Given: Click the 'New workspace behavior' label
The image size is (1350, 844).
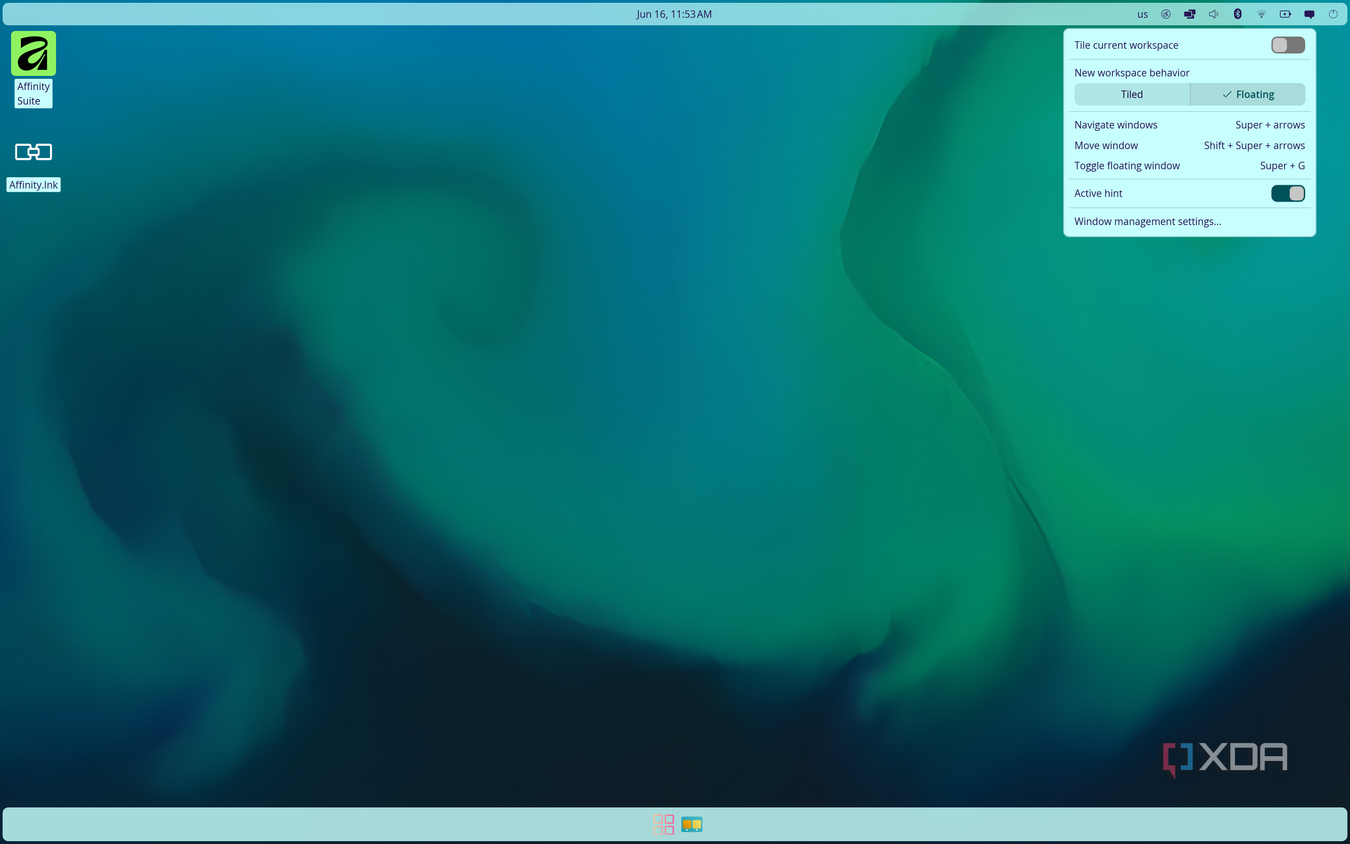Looking at the screenshot, I should (x=1132, y=73).
